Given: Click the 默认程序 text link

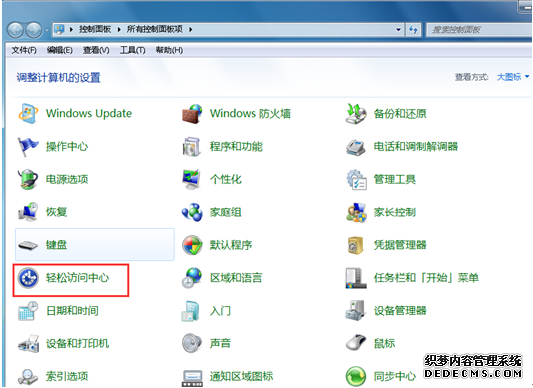Looking at the screenshot, I should (x=231, y=245).
